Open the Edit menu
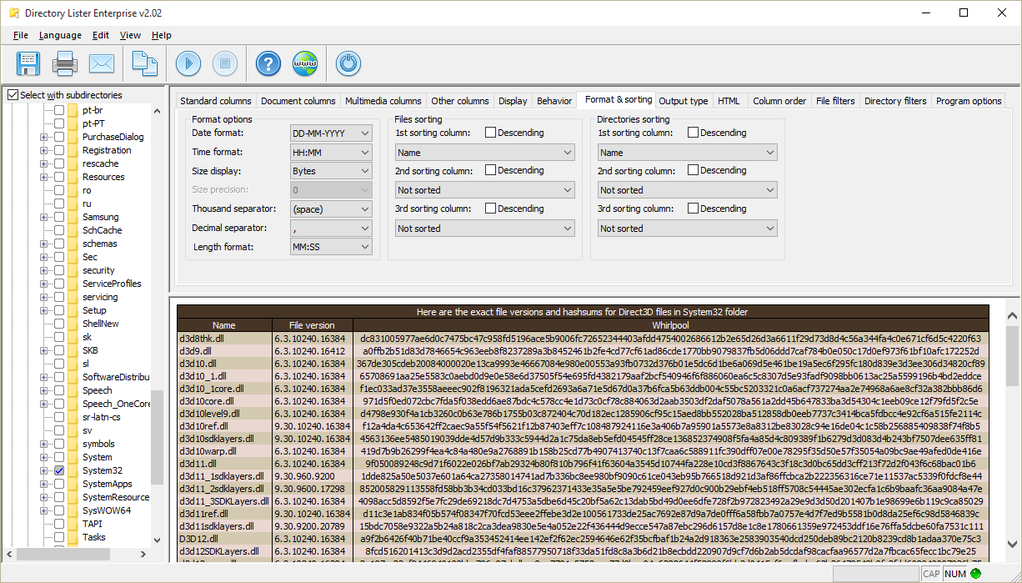1022x583 pixels. pyautogui.click(x=100, y=35)
